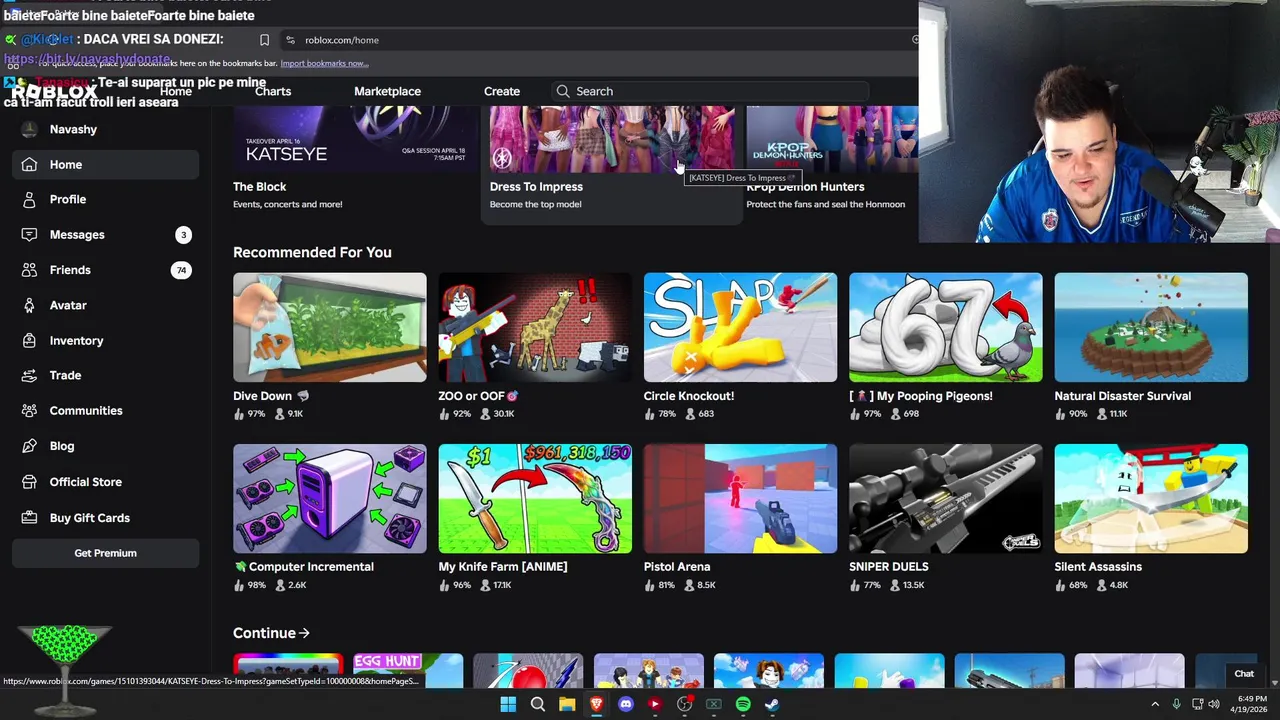Open the SNIPER DUELS thumbnail
This screenshot has height=720, width=1280.
tap(945, 498)
